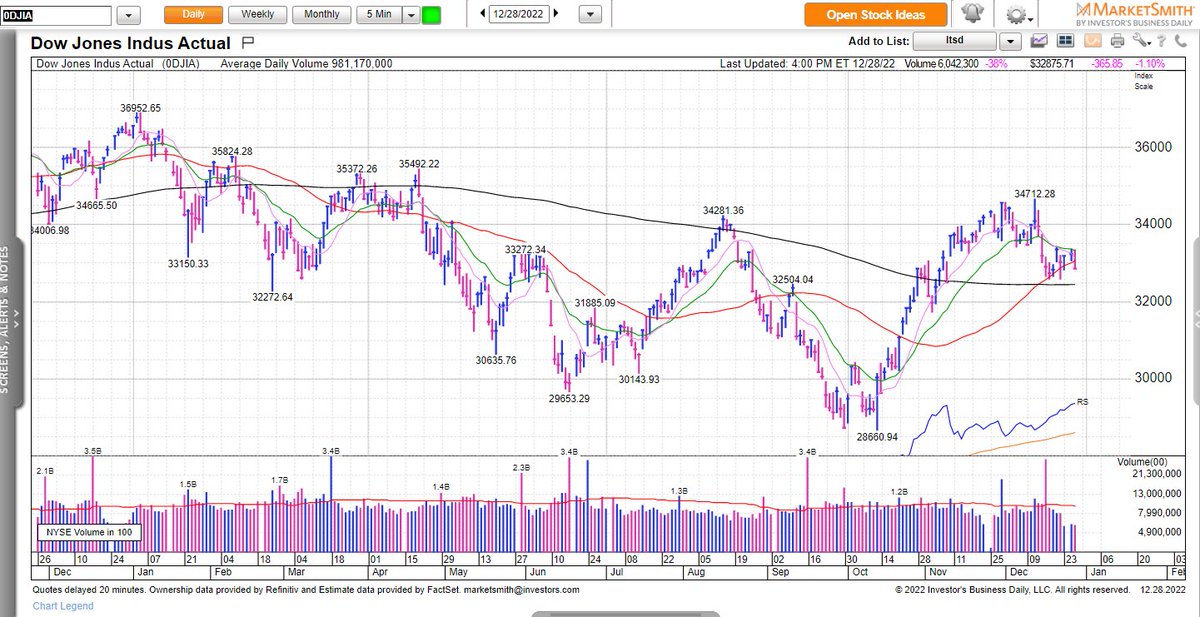
Task: Toggle the green real-time indicator
Action: point(431,15)
